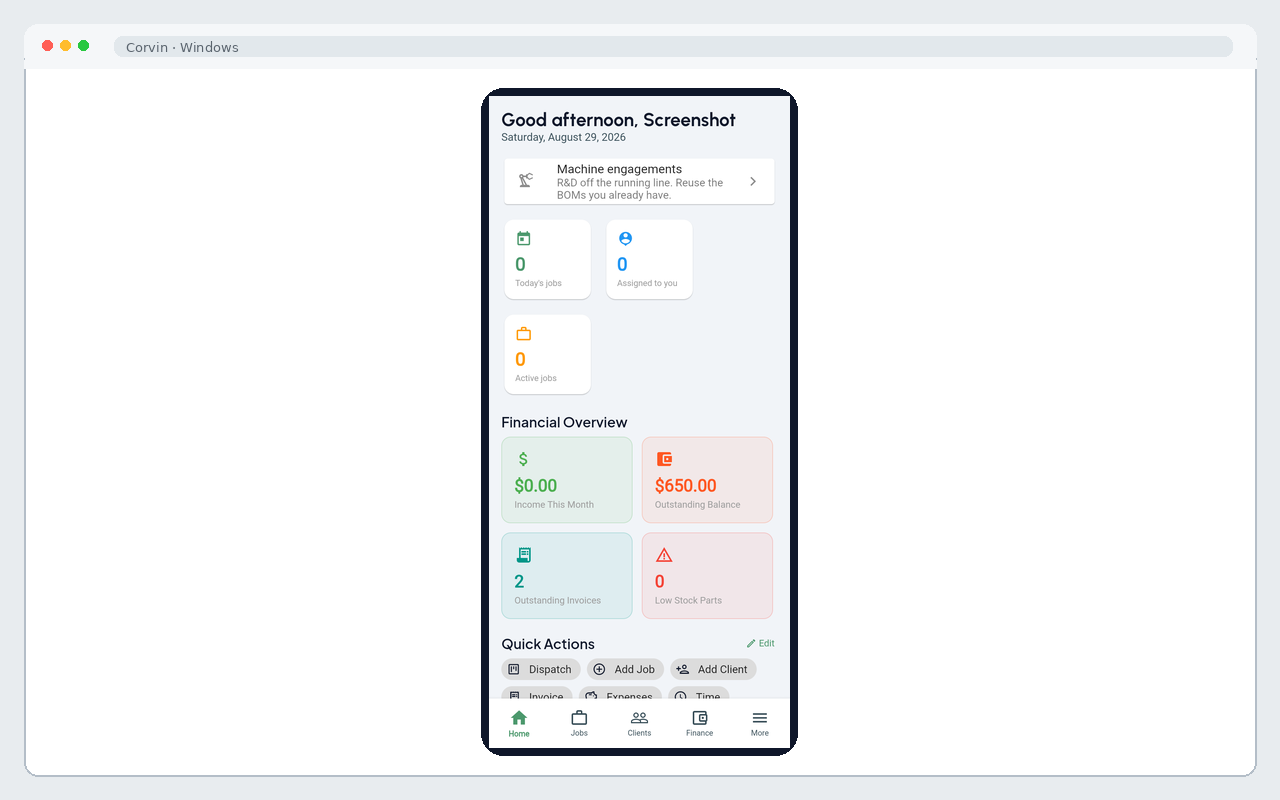This screenshot has width=1280, height=800.
Task: Open the Home tab house icon
Action: tap(518, 717)
